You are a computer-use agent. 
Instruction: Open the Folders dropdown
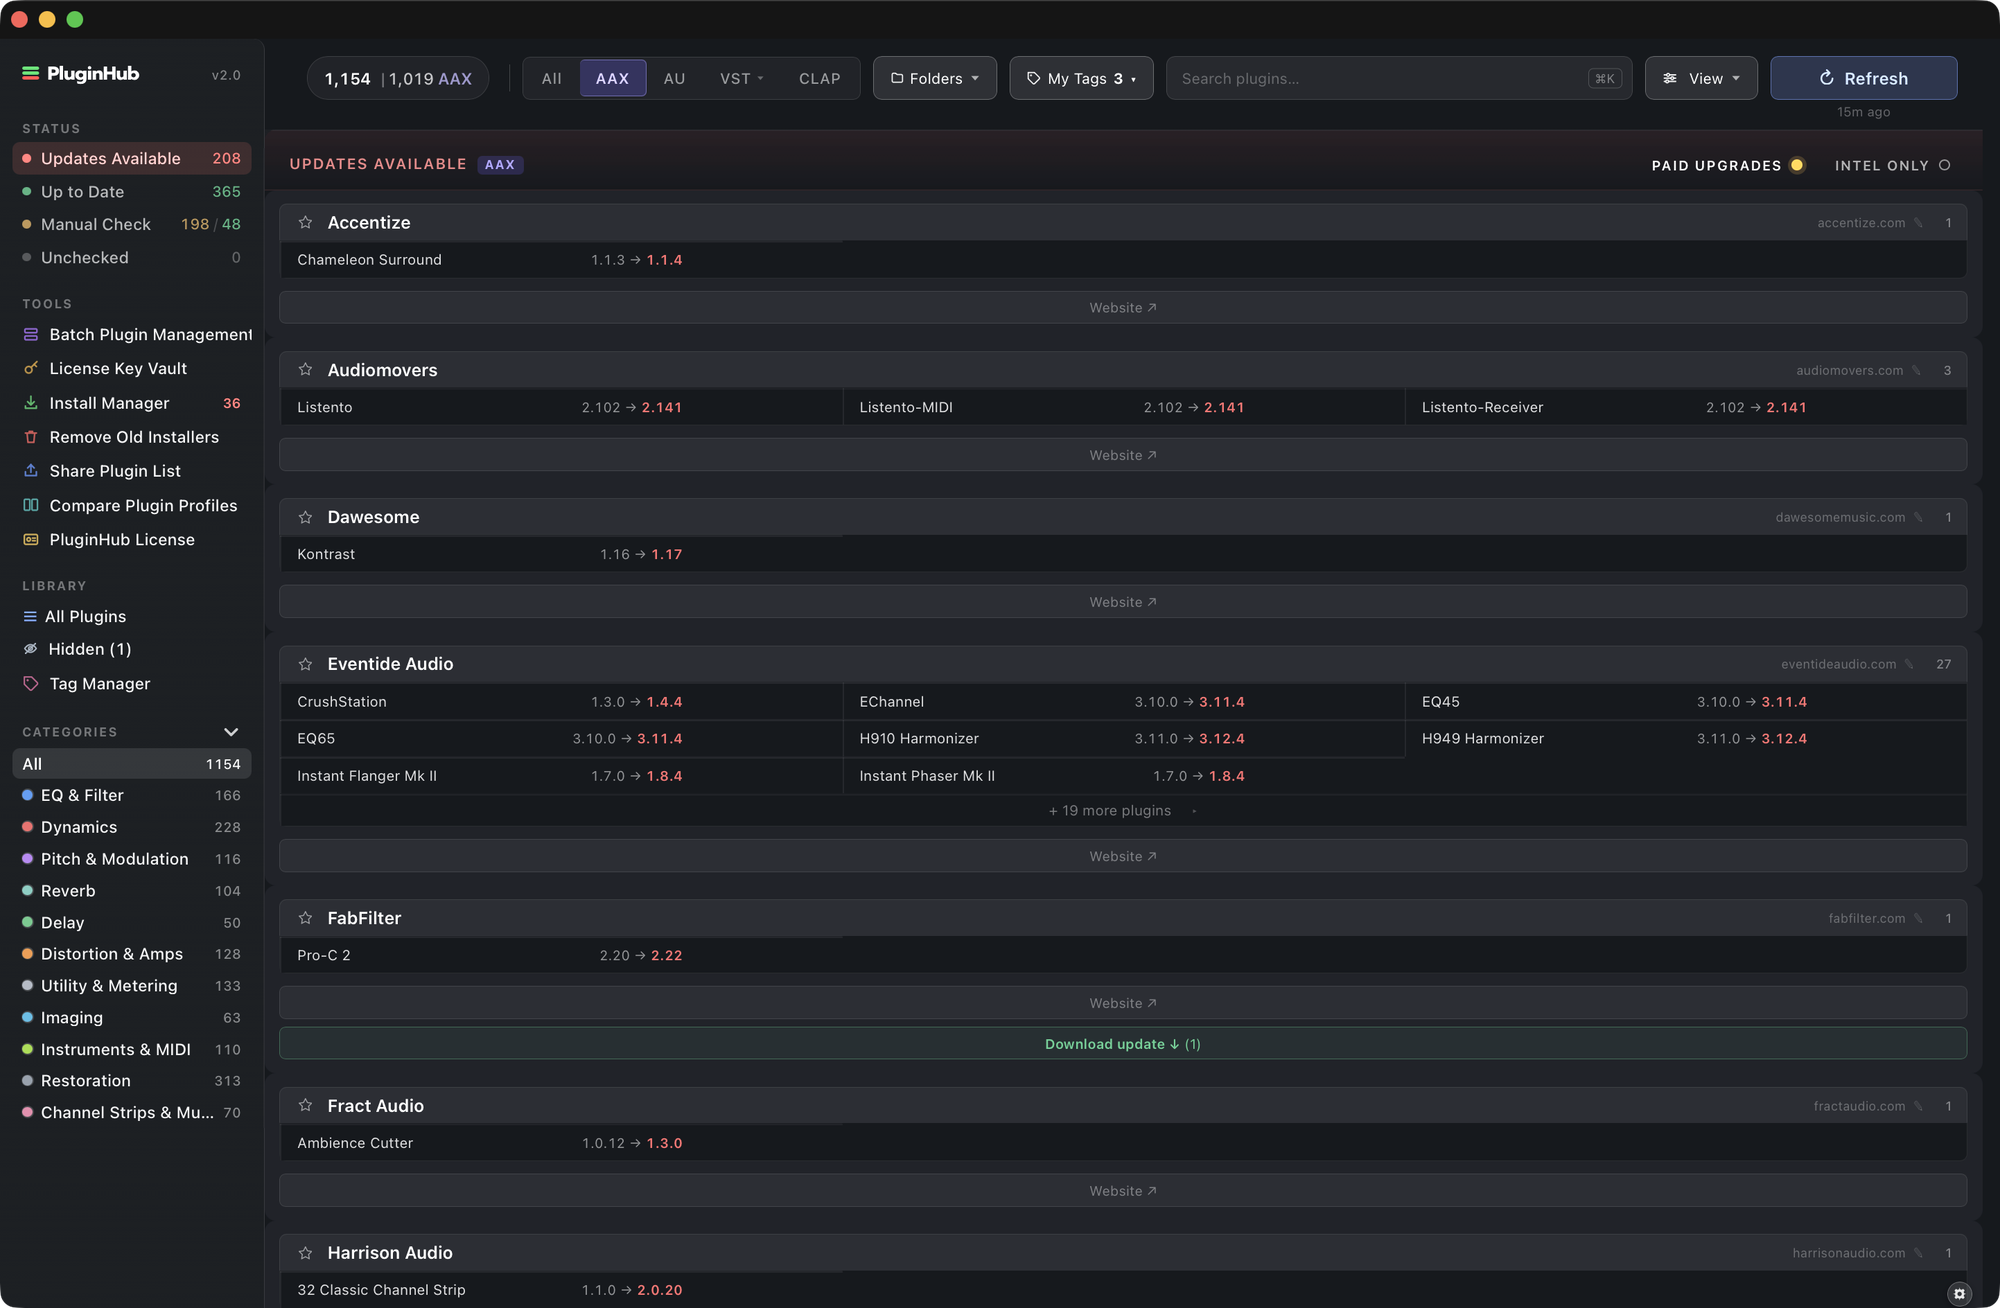point(935,78)
